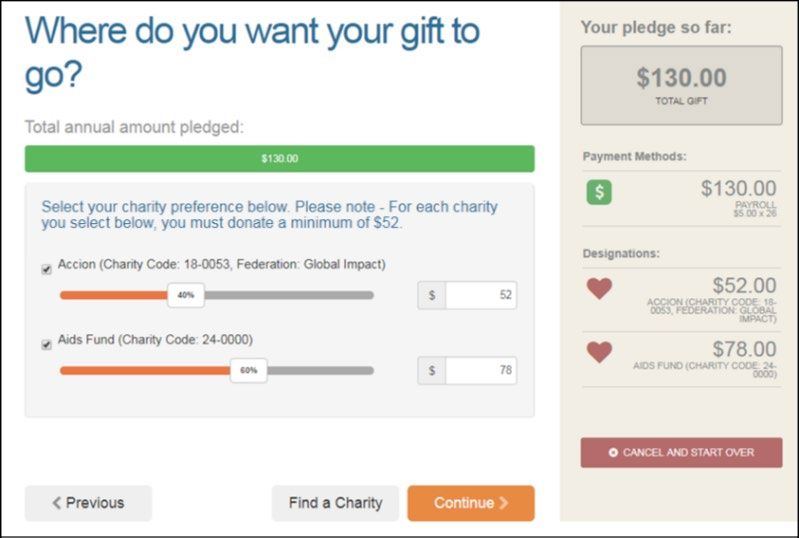Click the heart icon beside Accion designation
The image size is (799, 538).
599,288
